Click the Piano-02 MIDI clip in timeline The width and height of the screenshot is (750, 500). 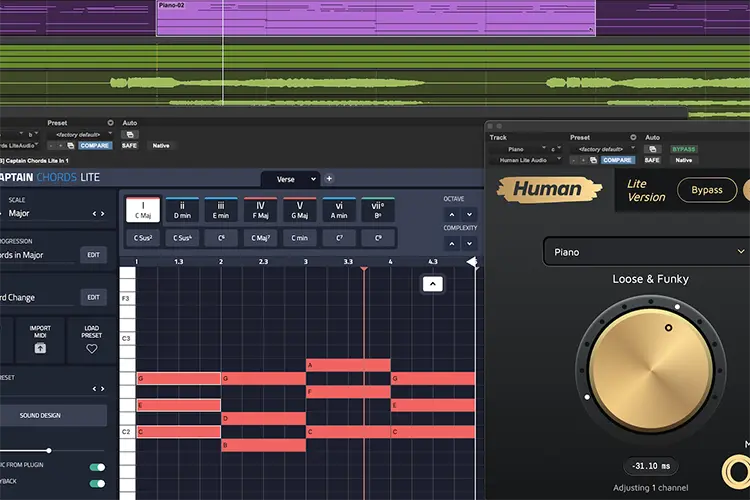[x=376, y=18]
